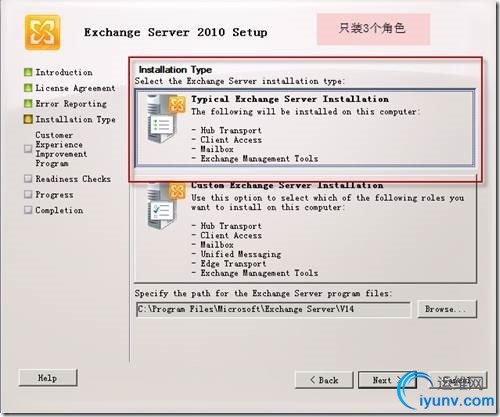Go Back to previous step
This screenshot has height=417, width=500.
coord(324,380)
